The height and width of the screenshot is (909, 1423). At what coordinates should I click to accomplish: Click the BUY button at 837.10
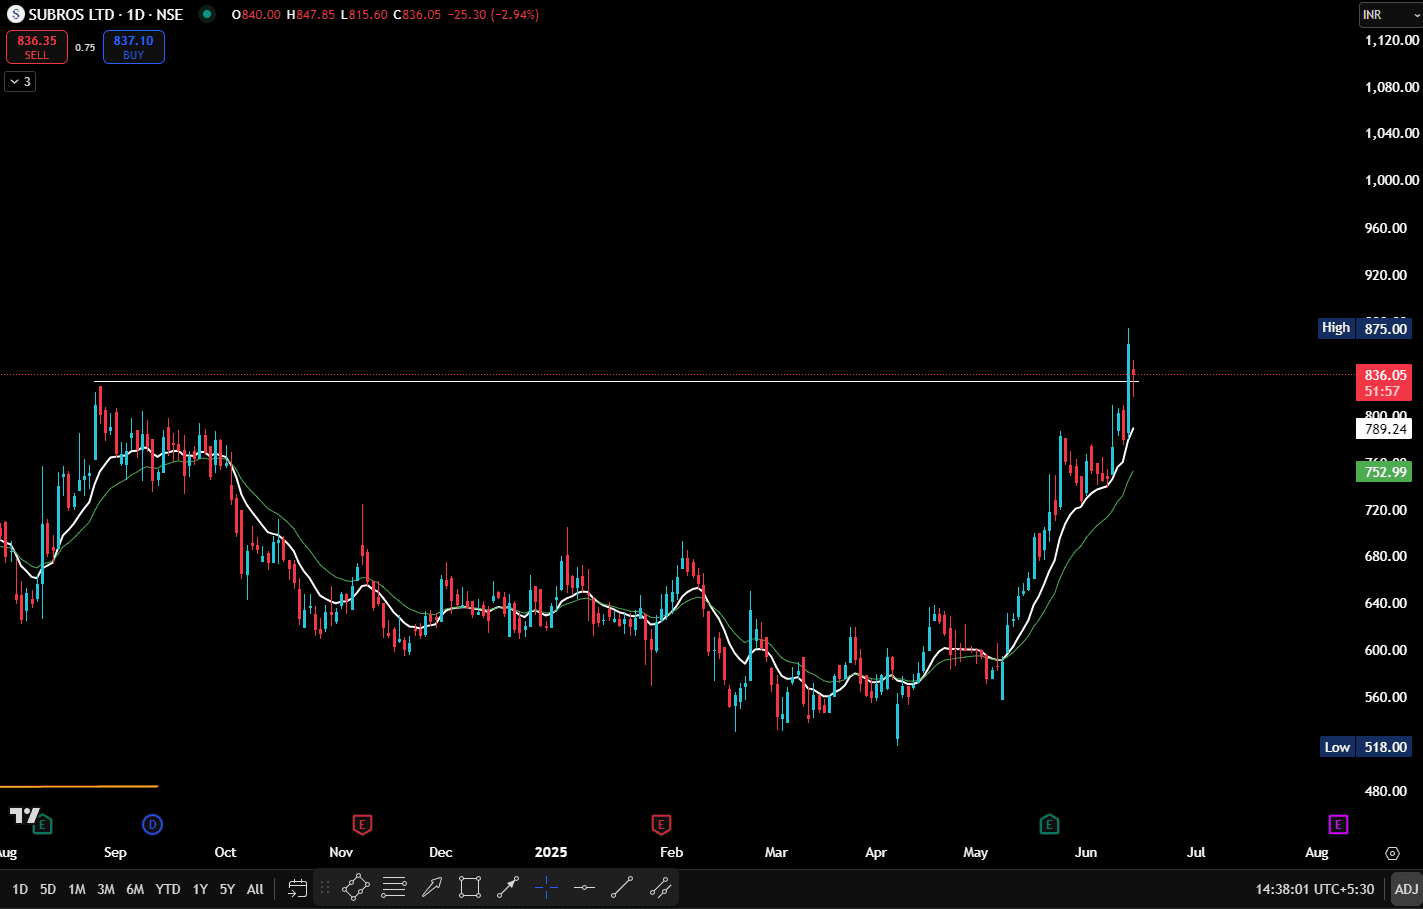[x=134, y=47]
